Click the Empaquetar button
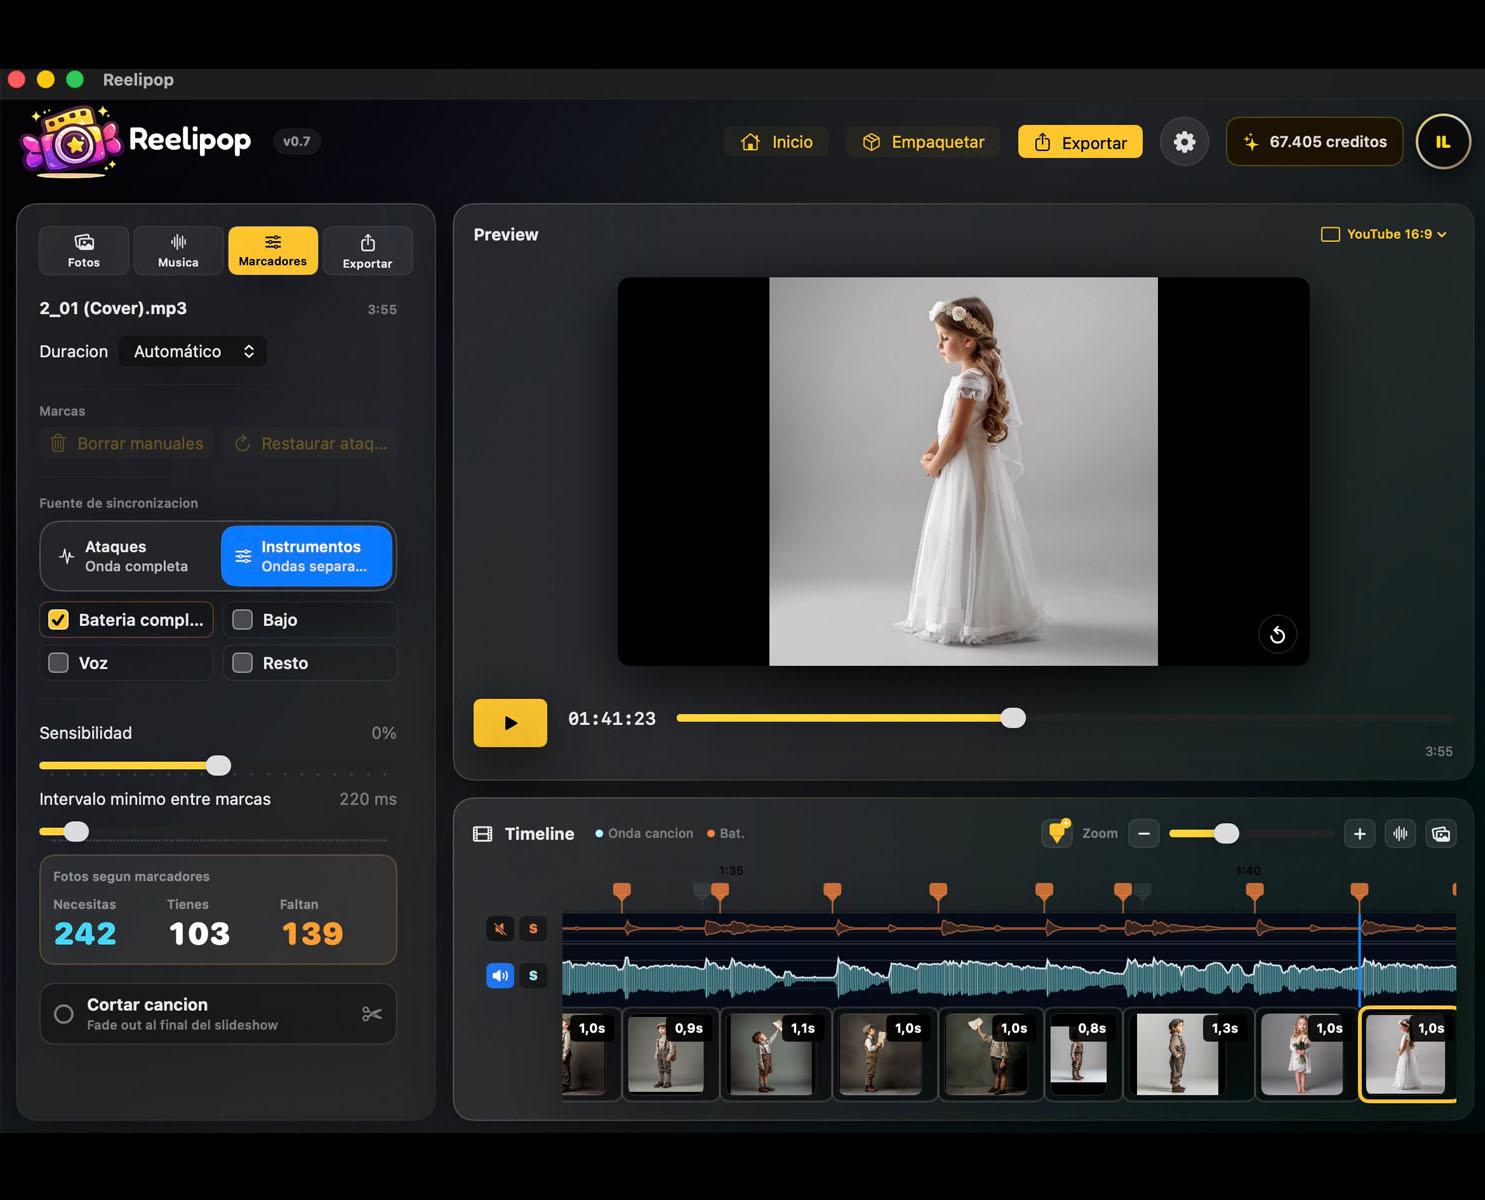1485x1200 pixels. pyautogui.click(x=923, y=142)
